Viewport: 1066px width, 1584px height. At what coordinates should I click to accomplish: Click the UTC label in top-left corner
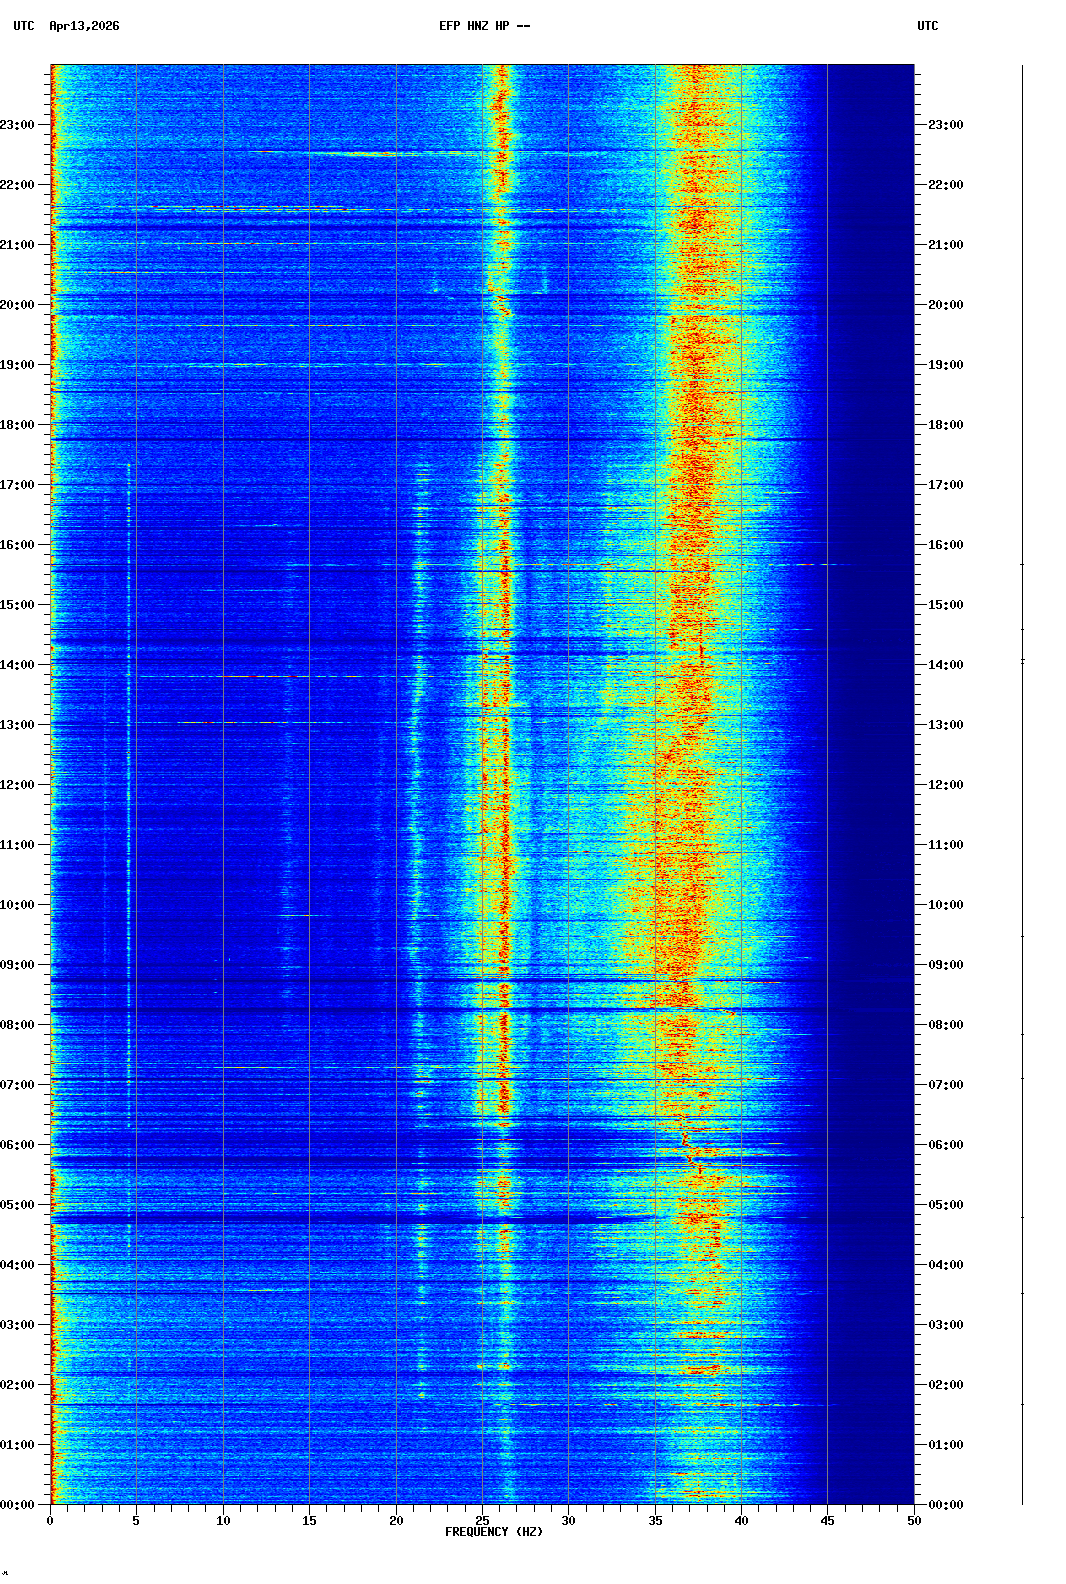click(24, 26)
